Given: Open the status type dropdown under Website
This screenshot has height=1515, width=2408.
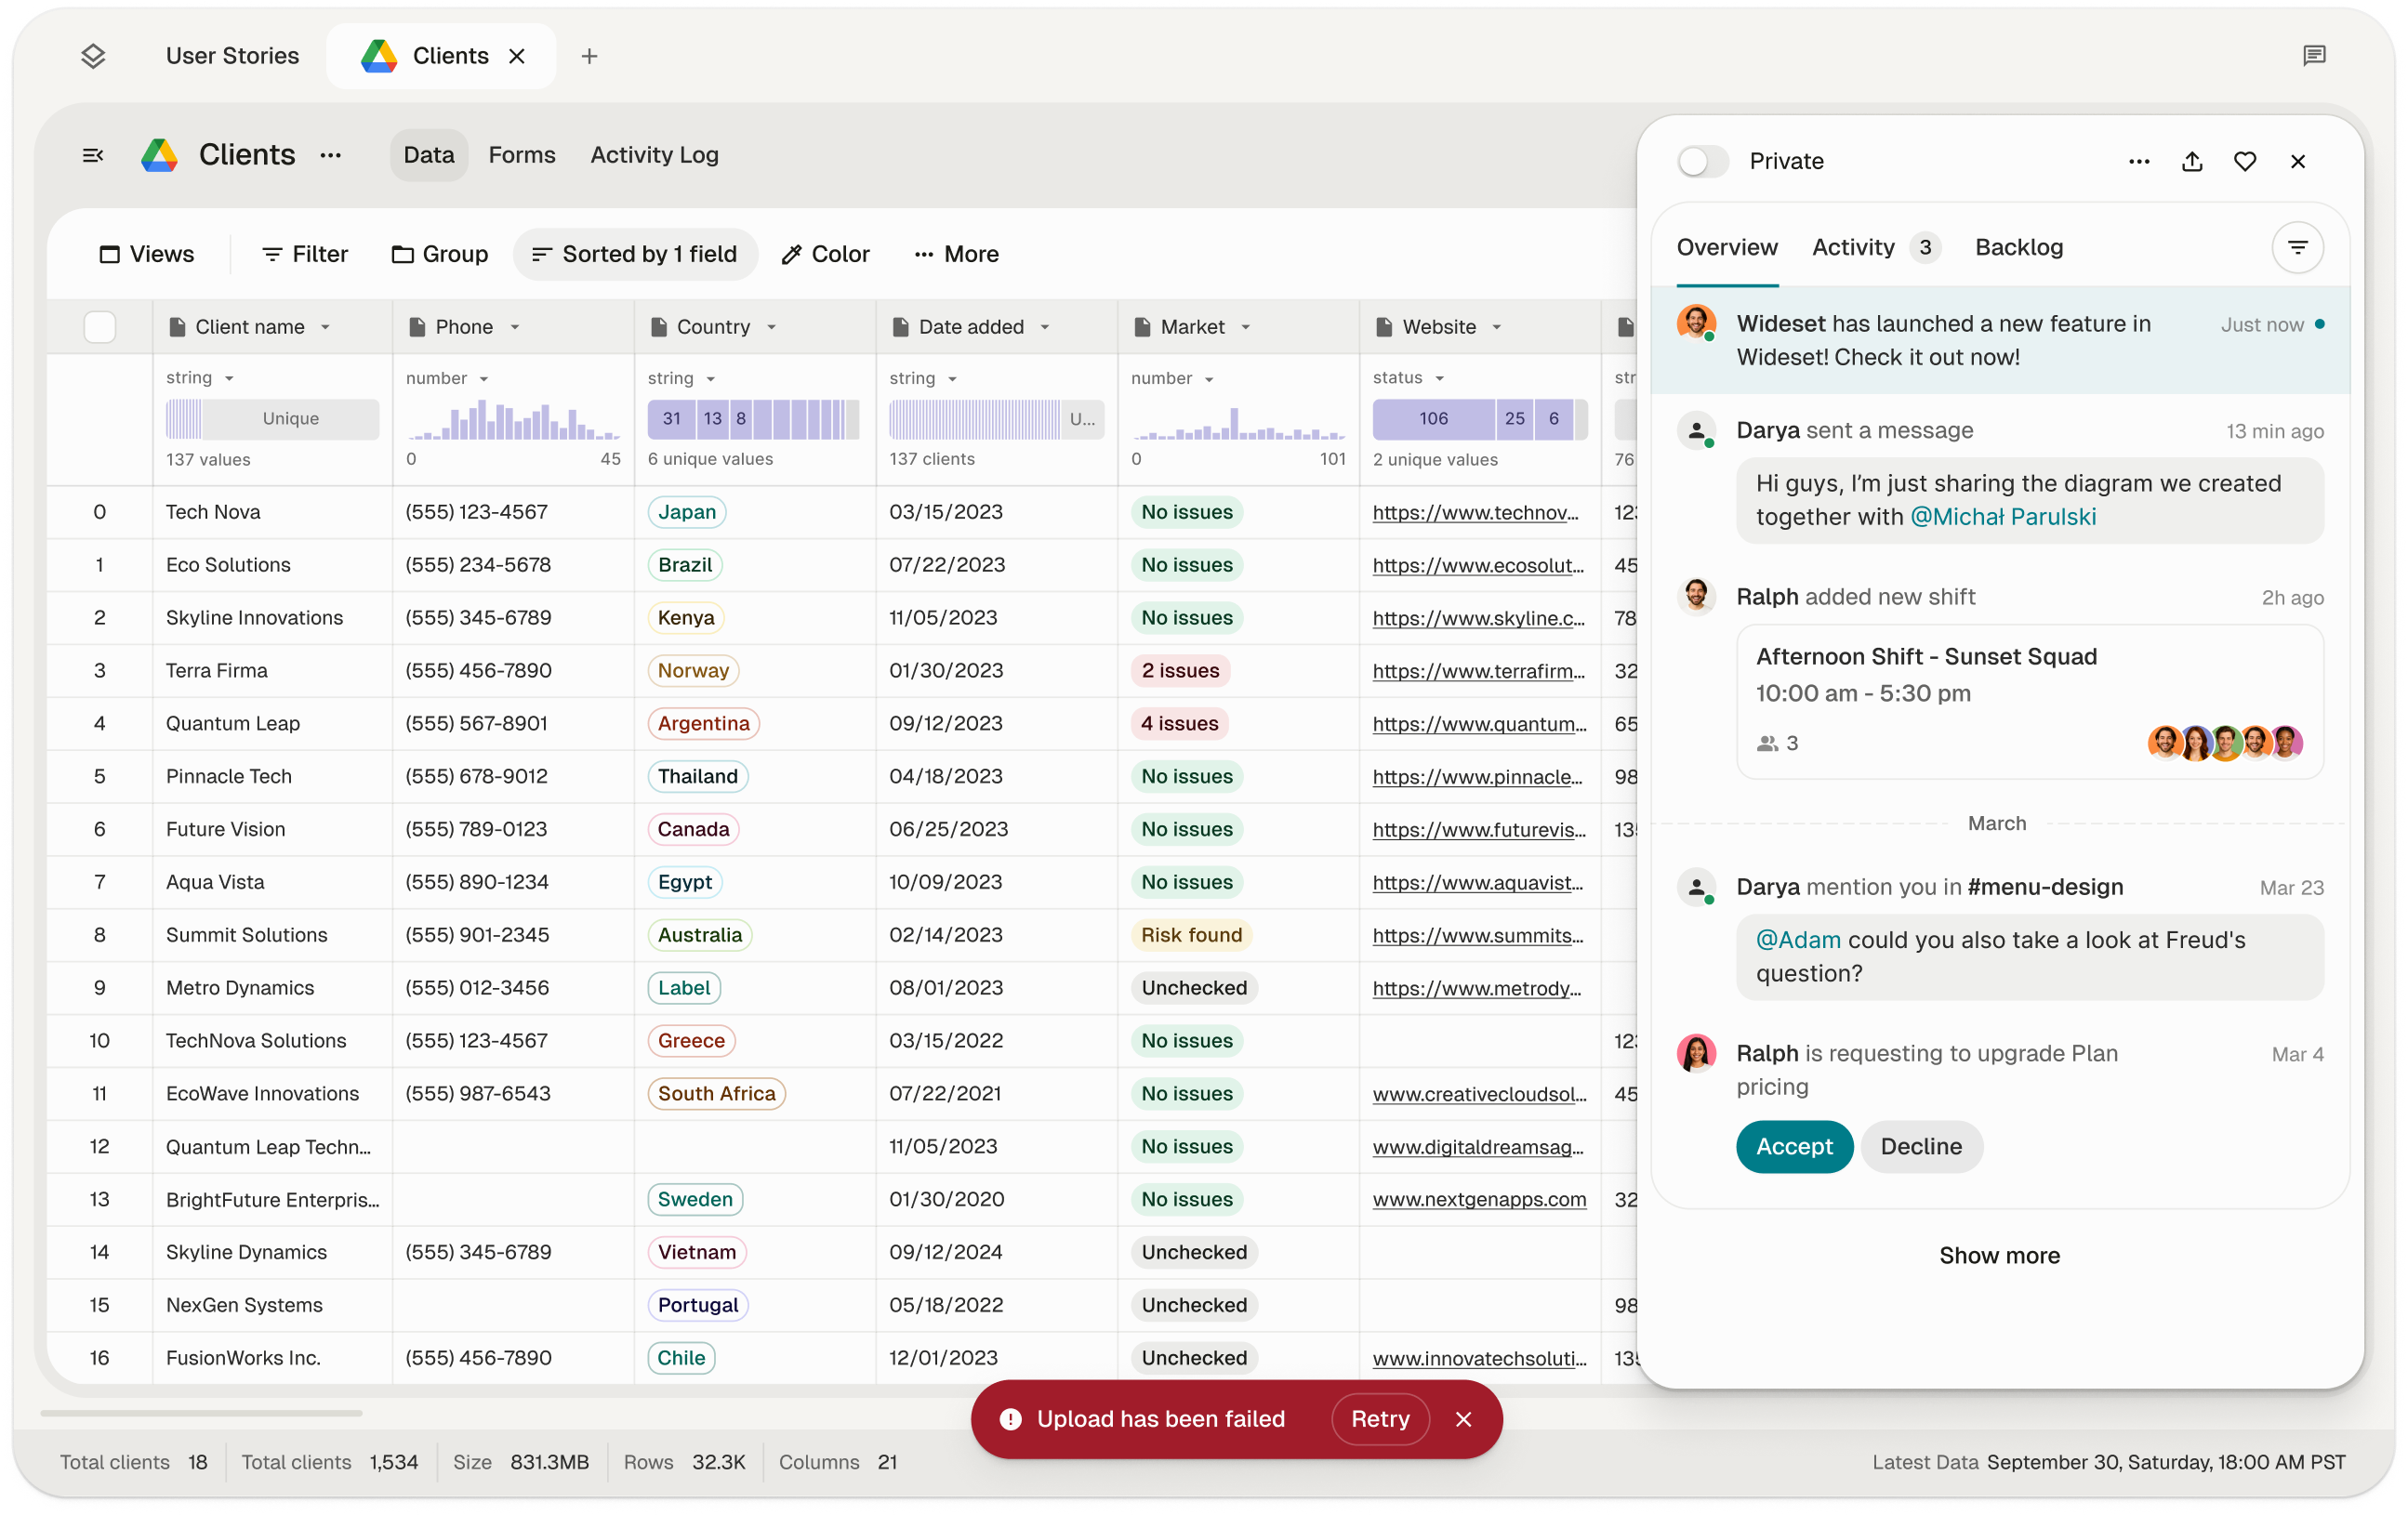Looking at the screenshot, I should click(1439, 378).
